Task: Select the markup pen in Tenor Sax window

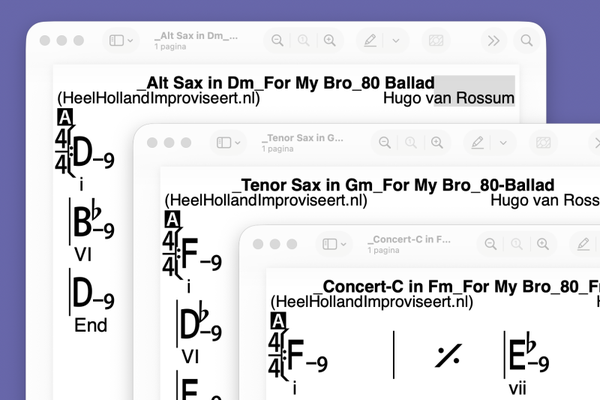Action: pos(477,142)
